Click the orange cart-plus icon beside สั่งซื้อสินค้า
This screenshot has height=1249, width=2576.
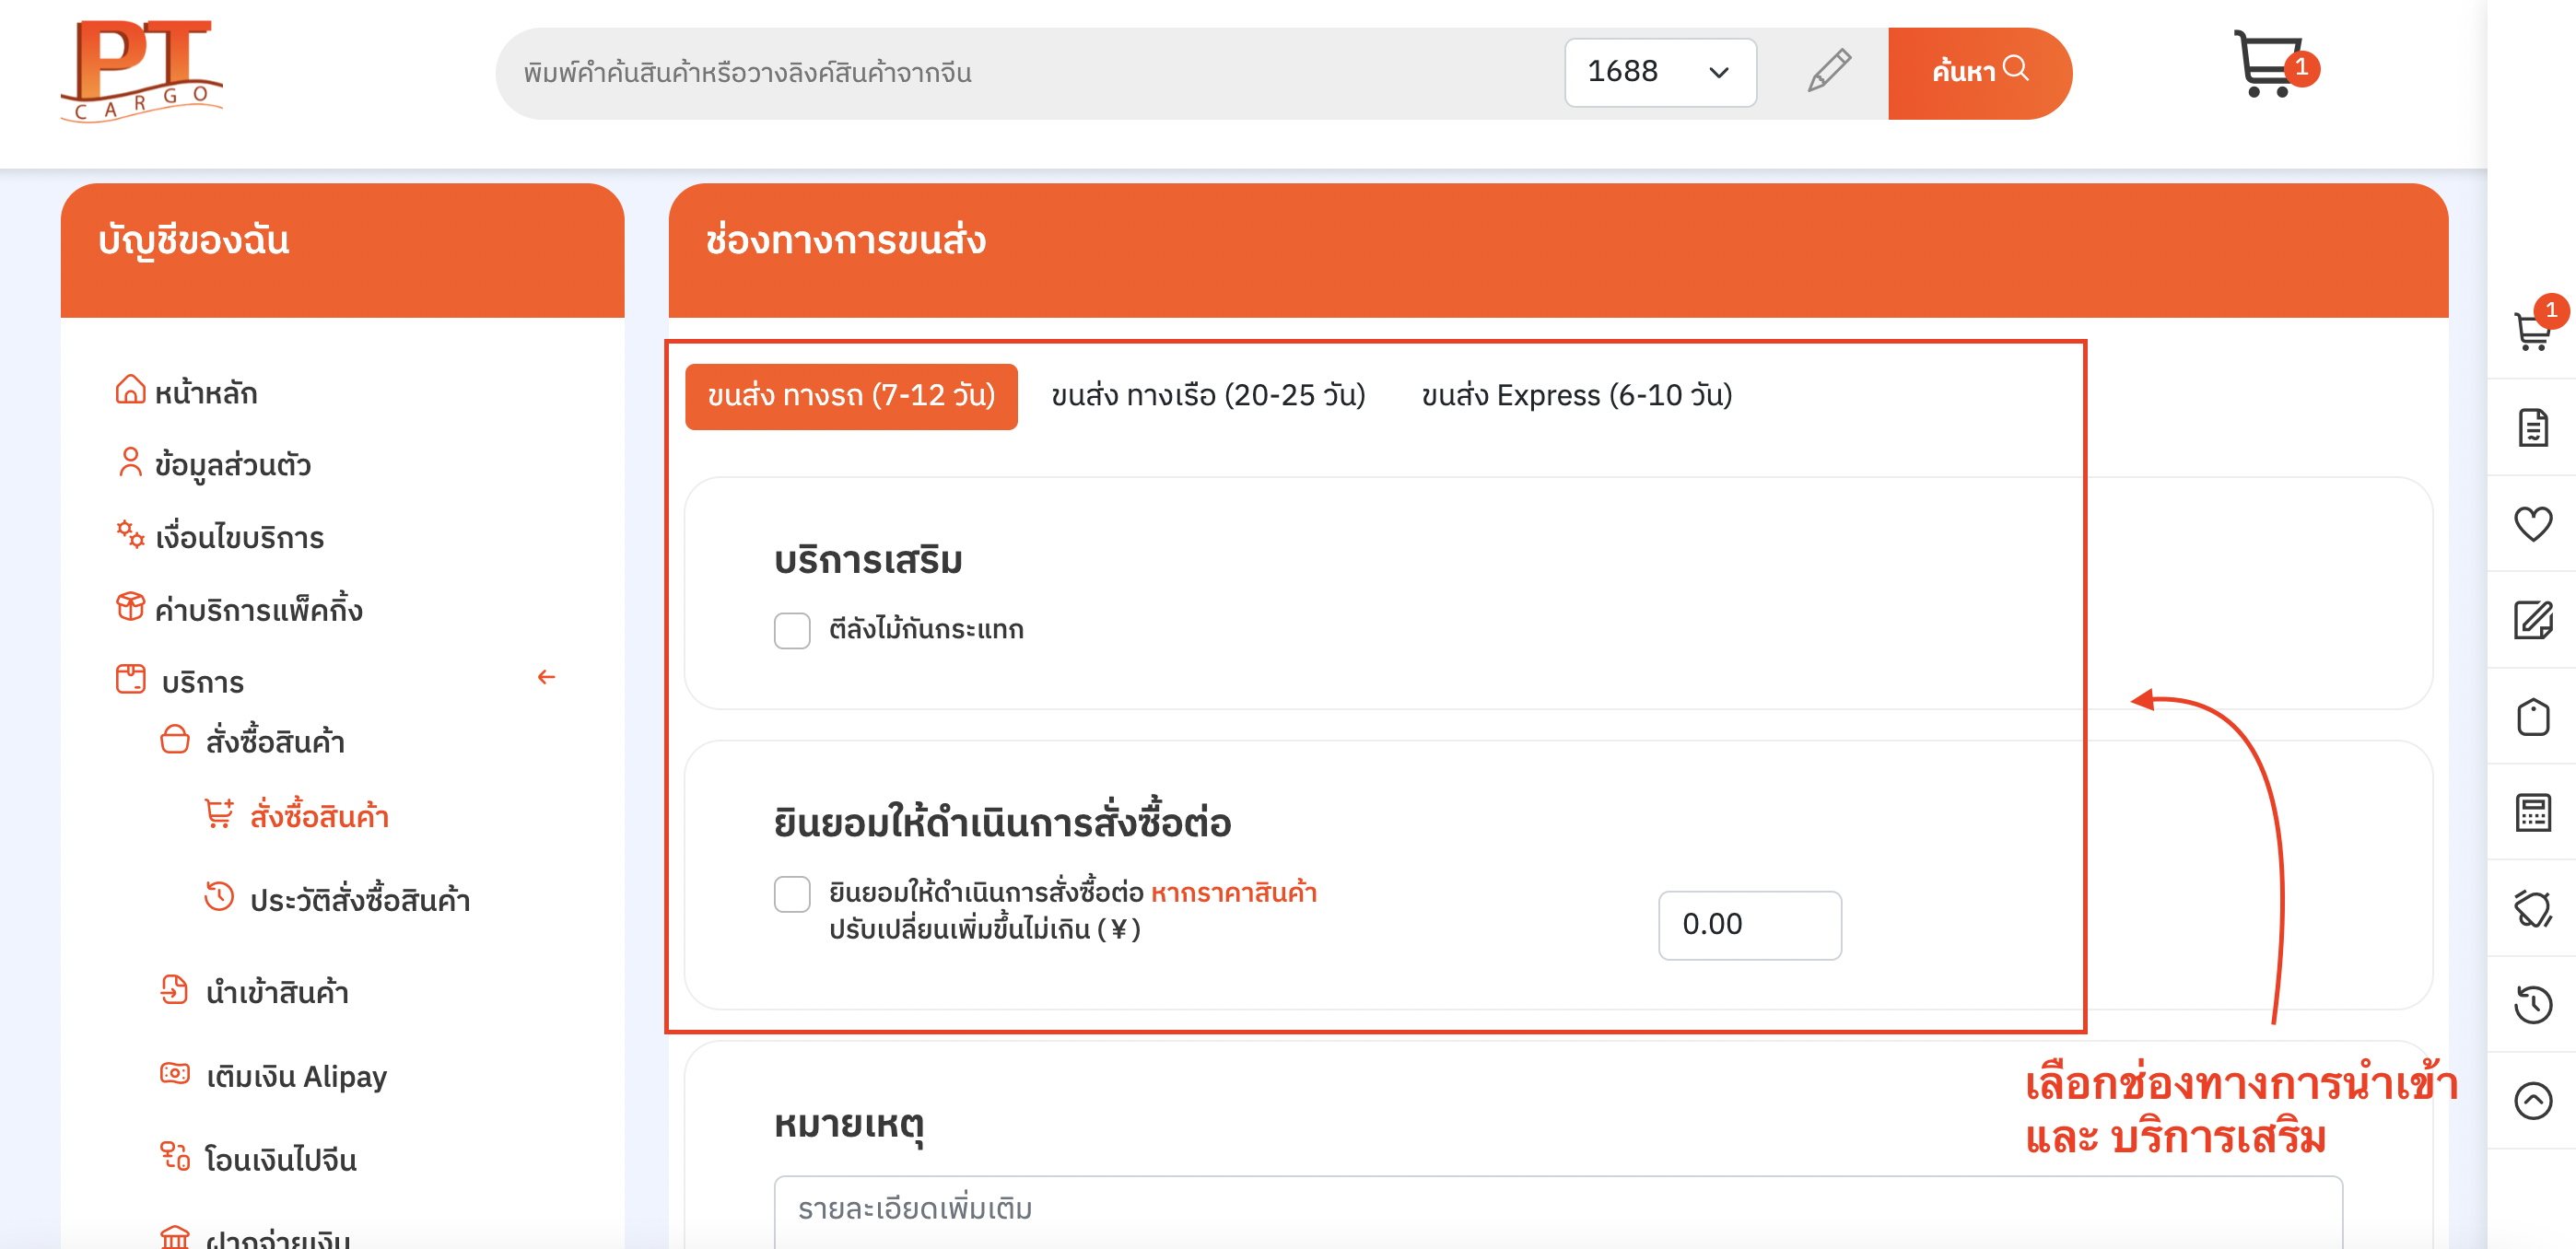(219, 813)
